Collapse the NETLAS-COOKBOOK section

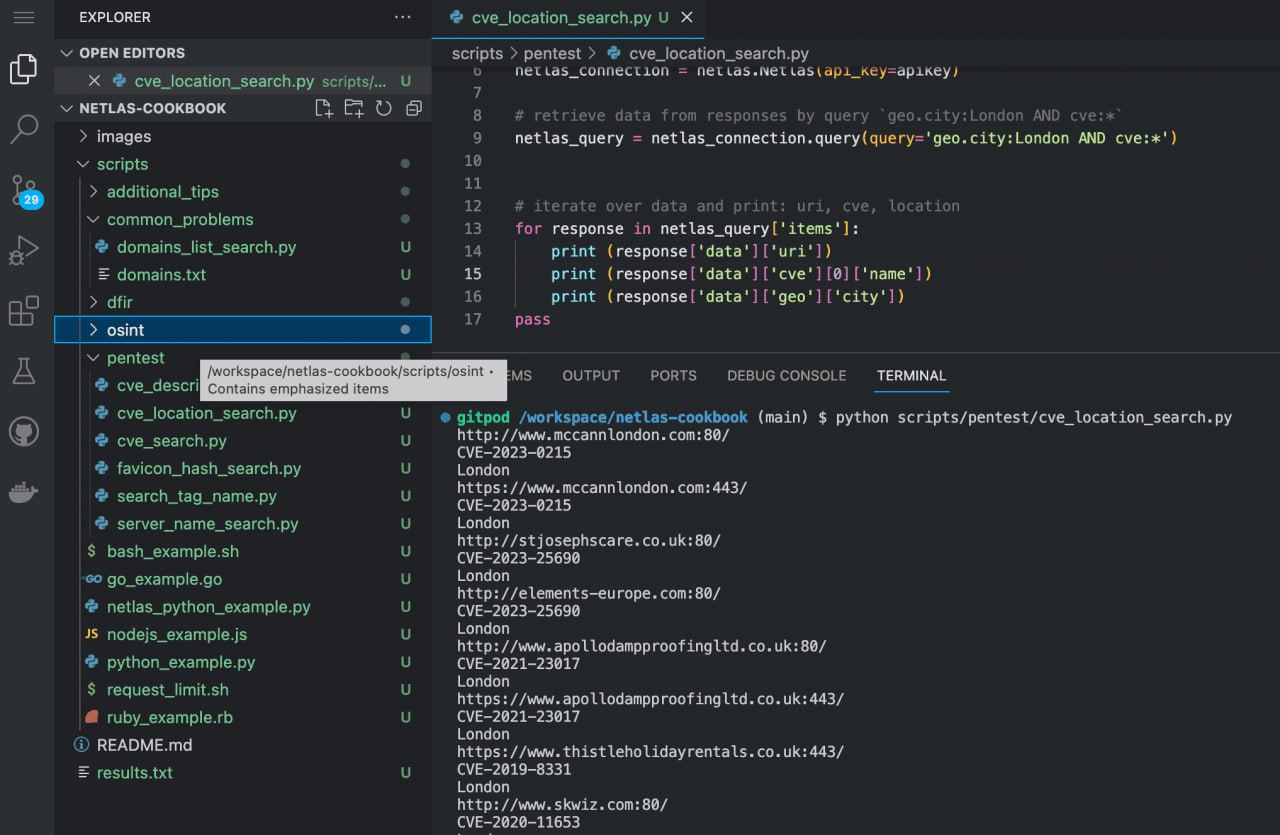[68, 108]
